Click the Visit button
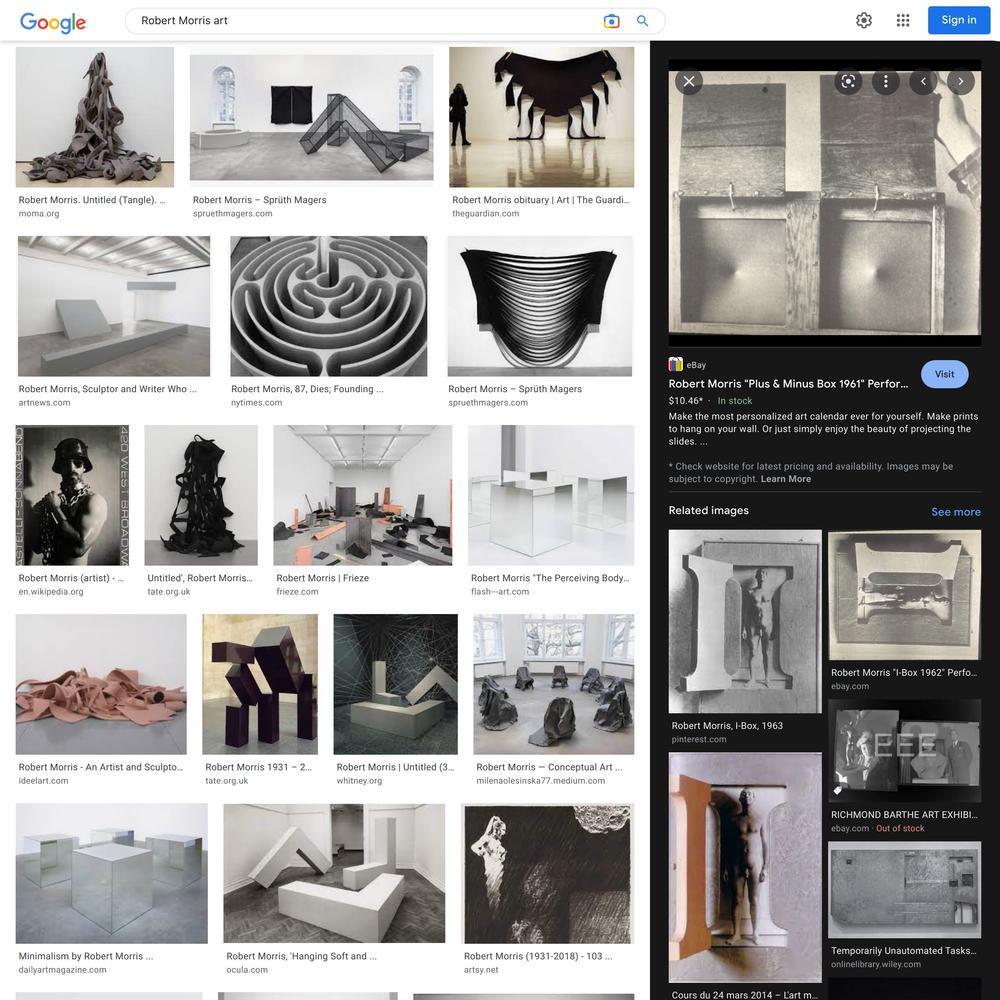The height and width of the screenshot is (1000, 1000). [x=945, y=374]
